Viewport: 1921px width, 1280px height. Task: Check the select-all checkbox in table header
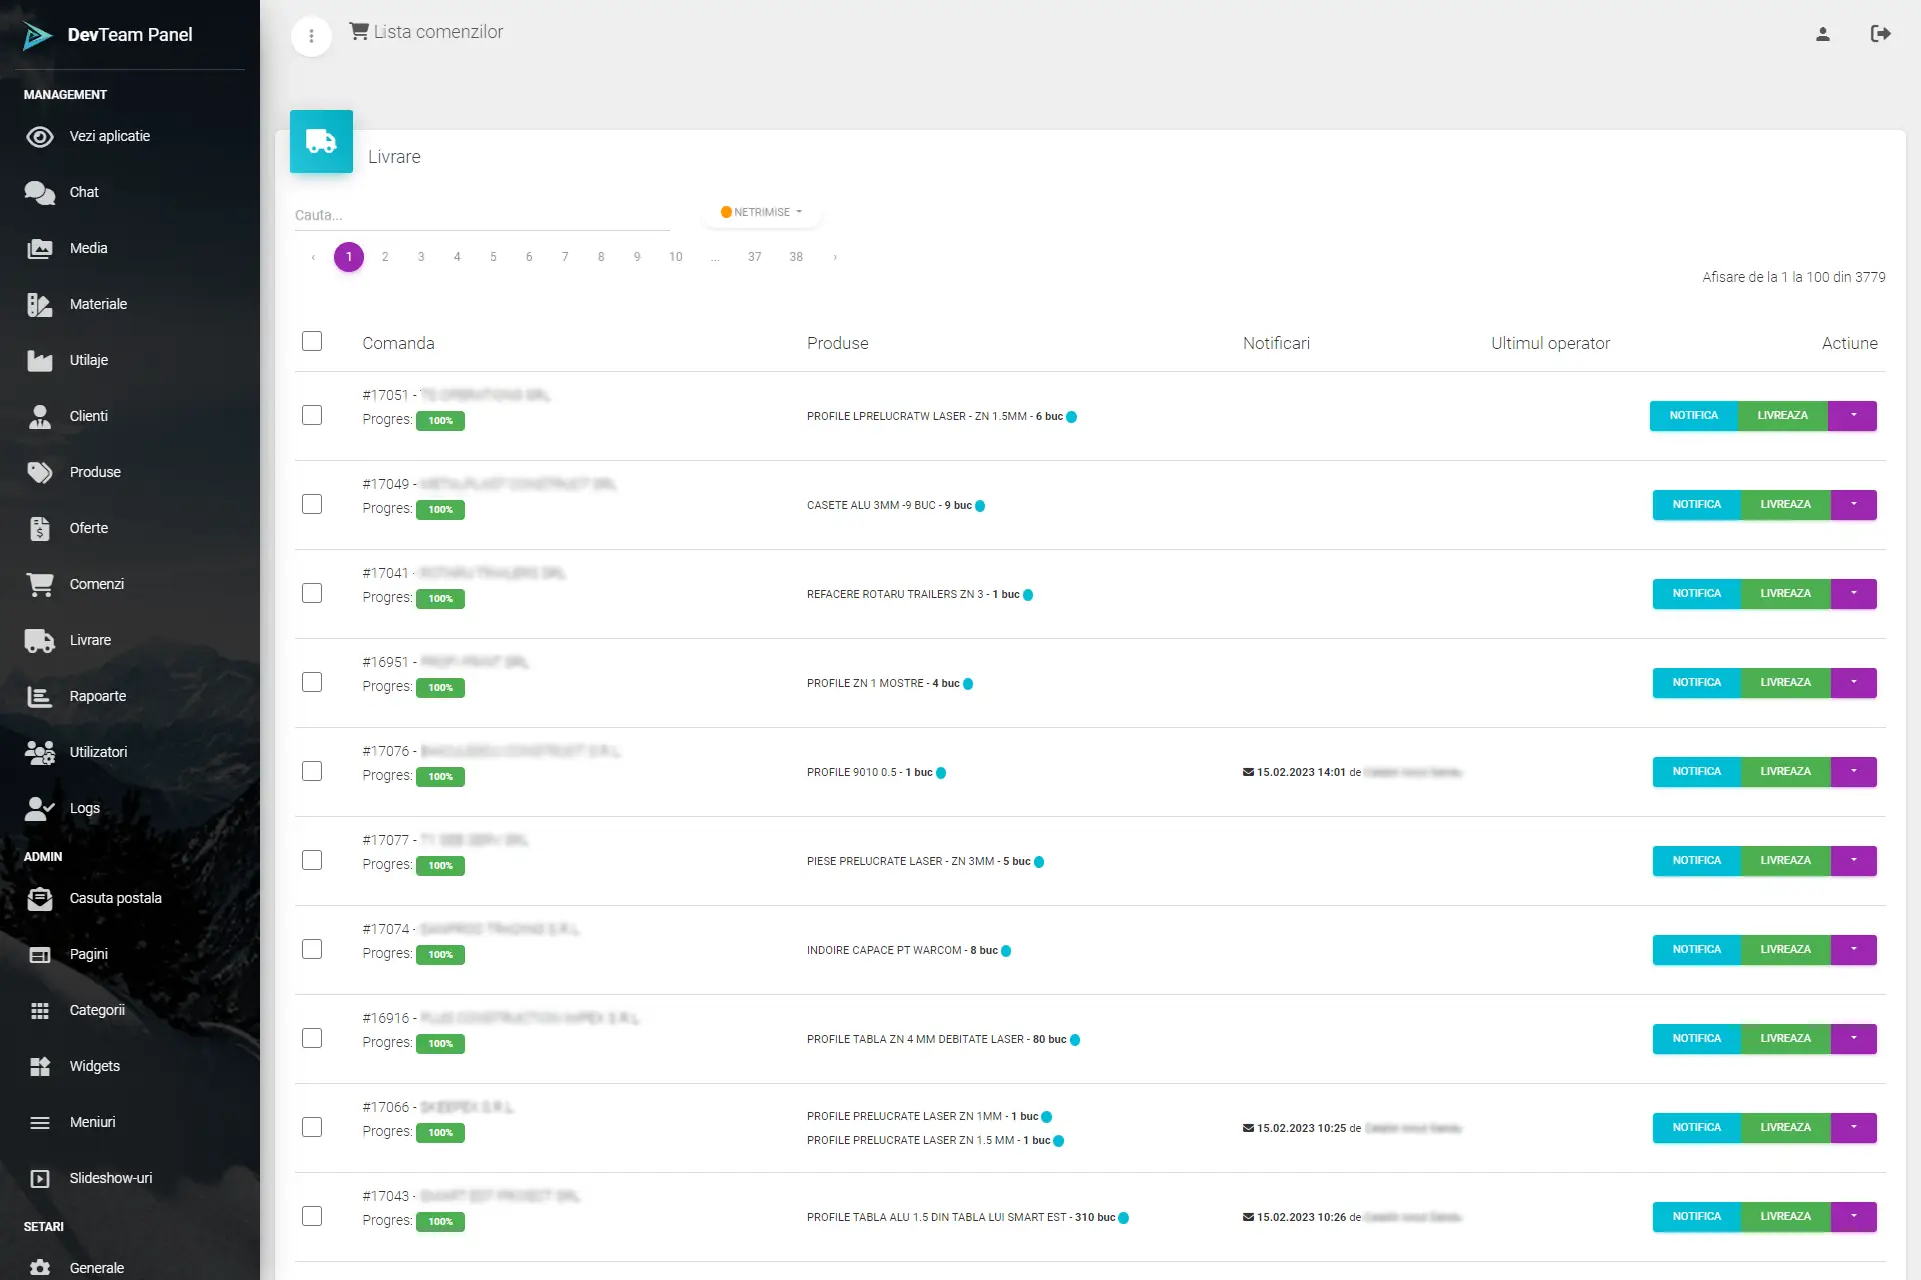(312, 342)
